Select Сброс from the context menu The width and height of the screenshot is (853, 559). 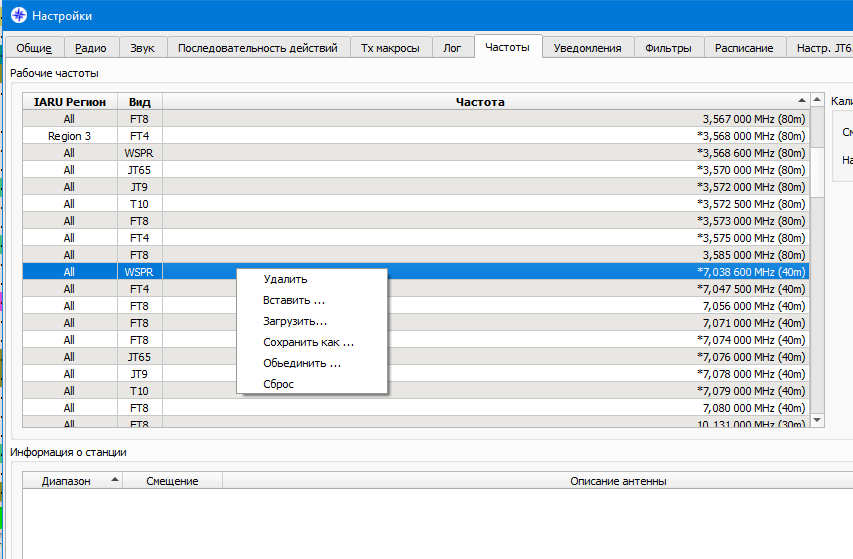click(312, 384)
